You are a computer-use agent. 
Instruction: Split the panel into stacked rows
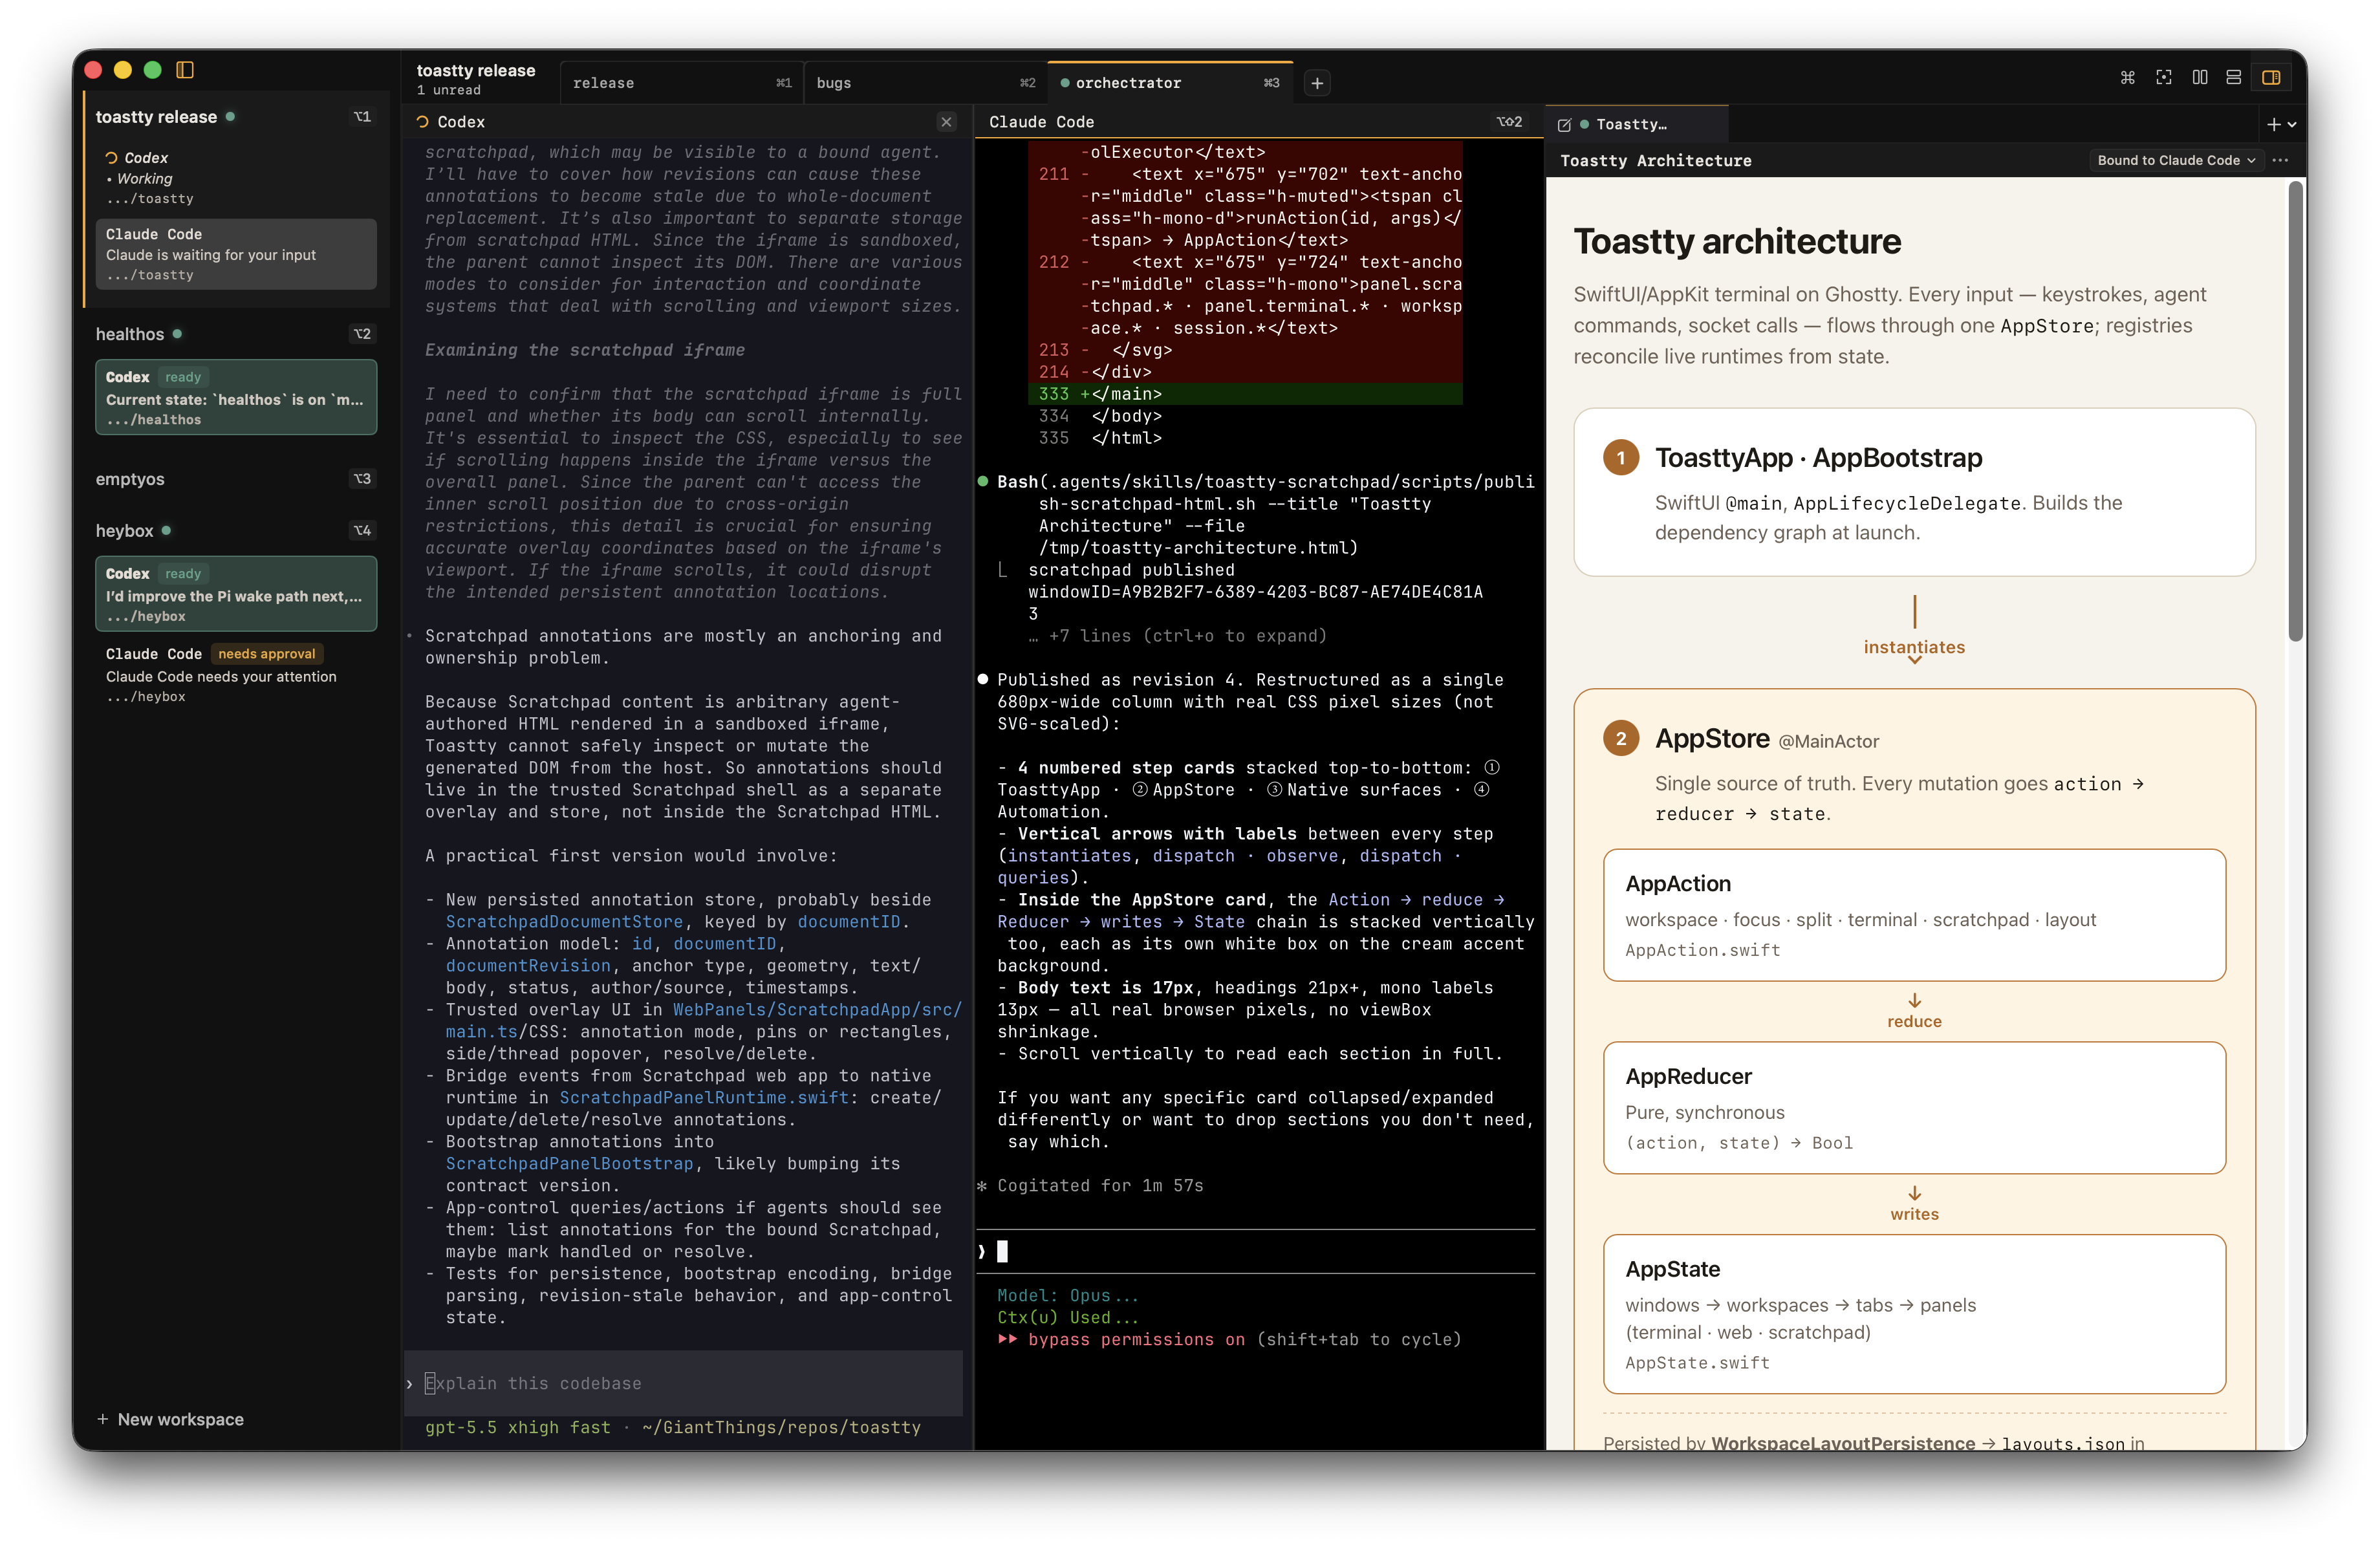[2234, 78]
